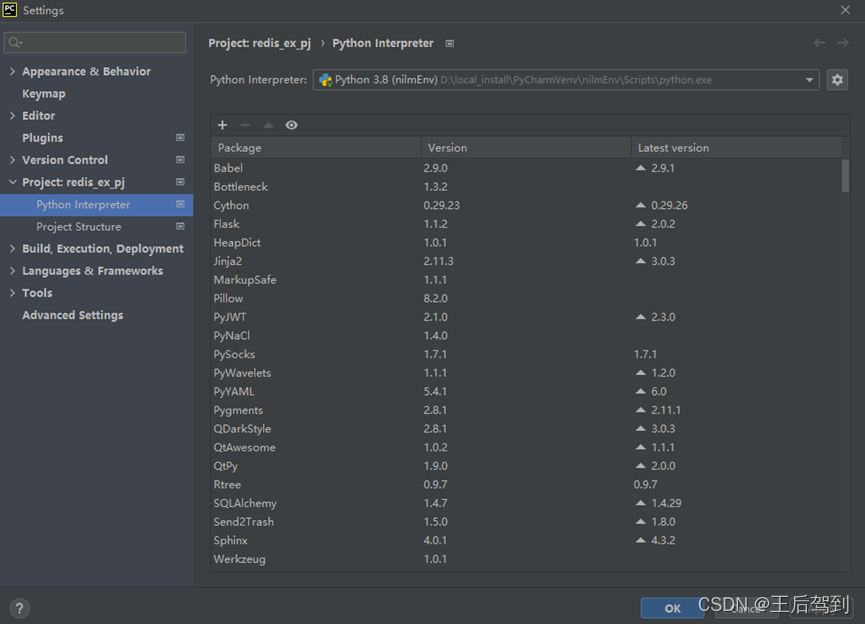Click upgrade arrow beside Babel 2.9.1
865x624 pixels.
[x=640, y=168]
